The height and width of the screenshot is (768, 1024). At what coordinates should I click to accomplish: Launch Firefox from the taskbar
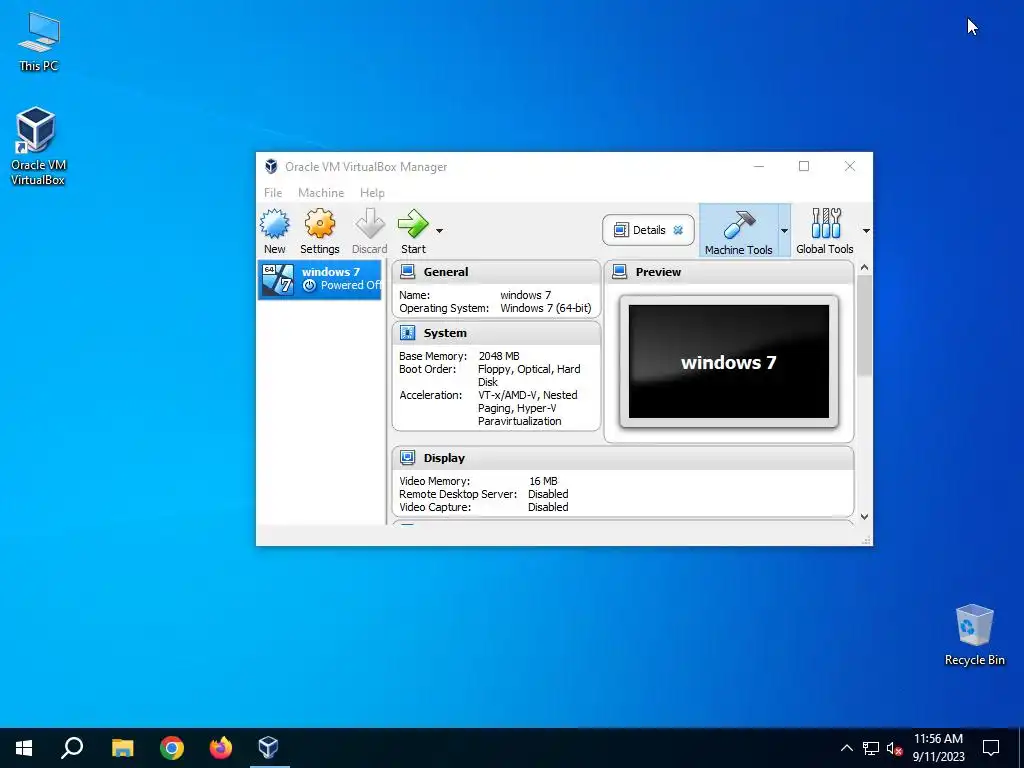tap(221, 748)
